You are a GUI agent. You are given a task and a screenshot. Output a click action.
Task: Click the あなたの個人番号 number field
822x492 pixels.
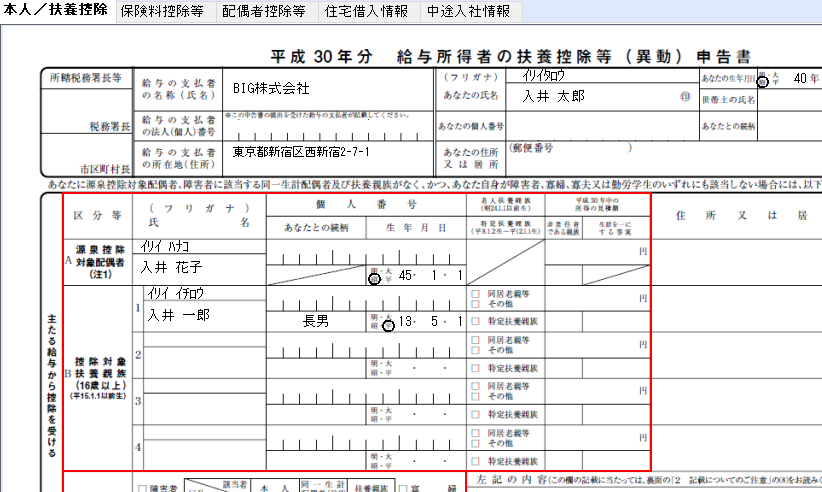(x=602, y=126)
